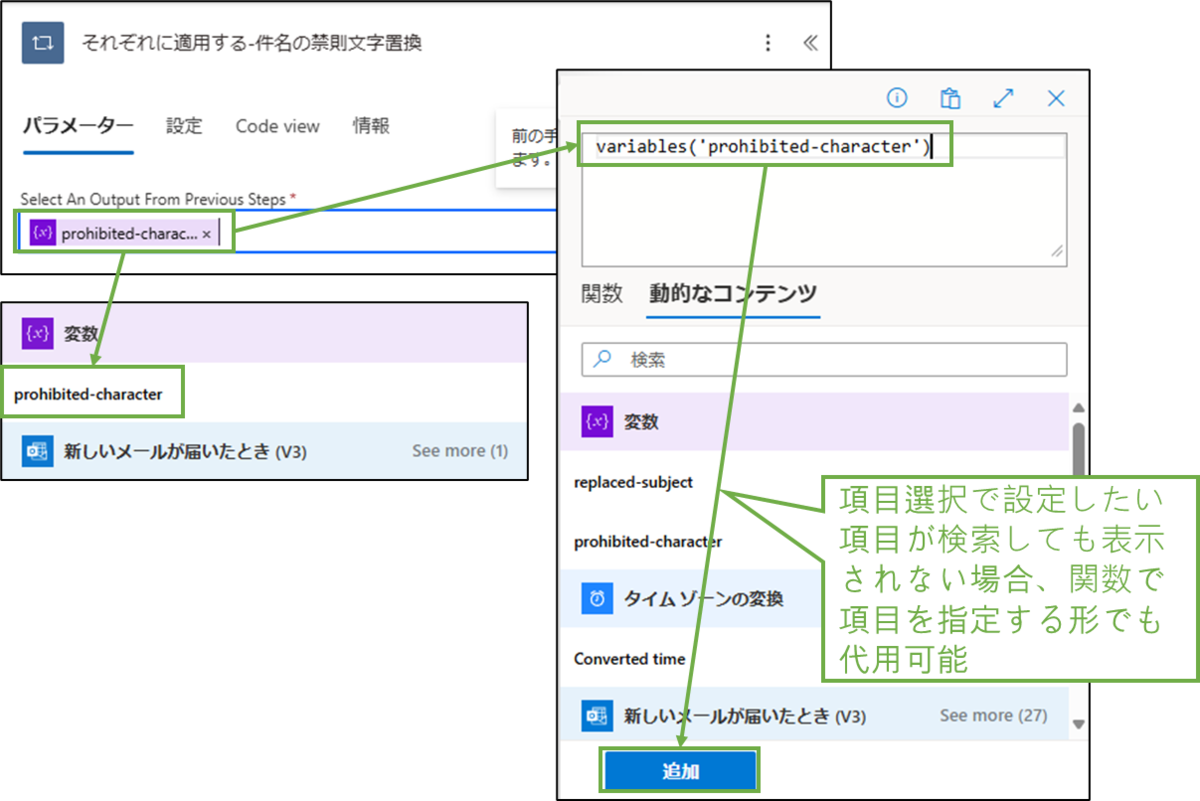Select prohibited-character in the small variable list

88,395
